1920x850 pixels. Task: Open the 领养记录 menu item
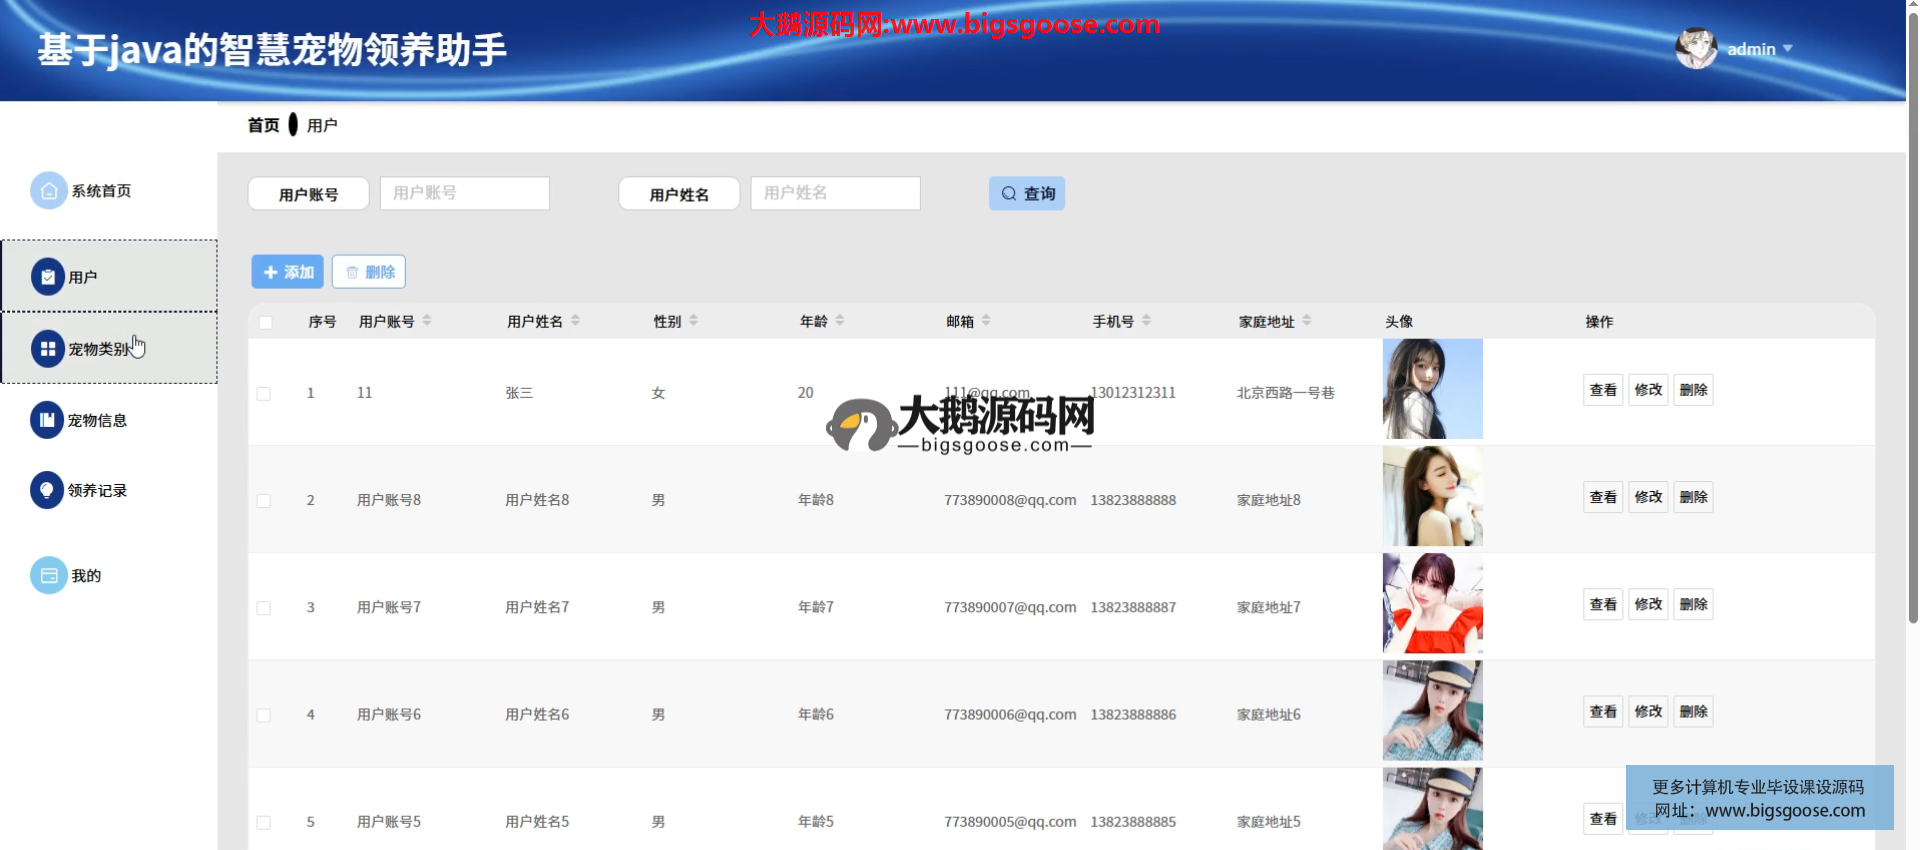click(97, 491)
